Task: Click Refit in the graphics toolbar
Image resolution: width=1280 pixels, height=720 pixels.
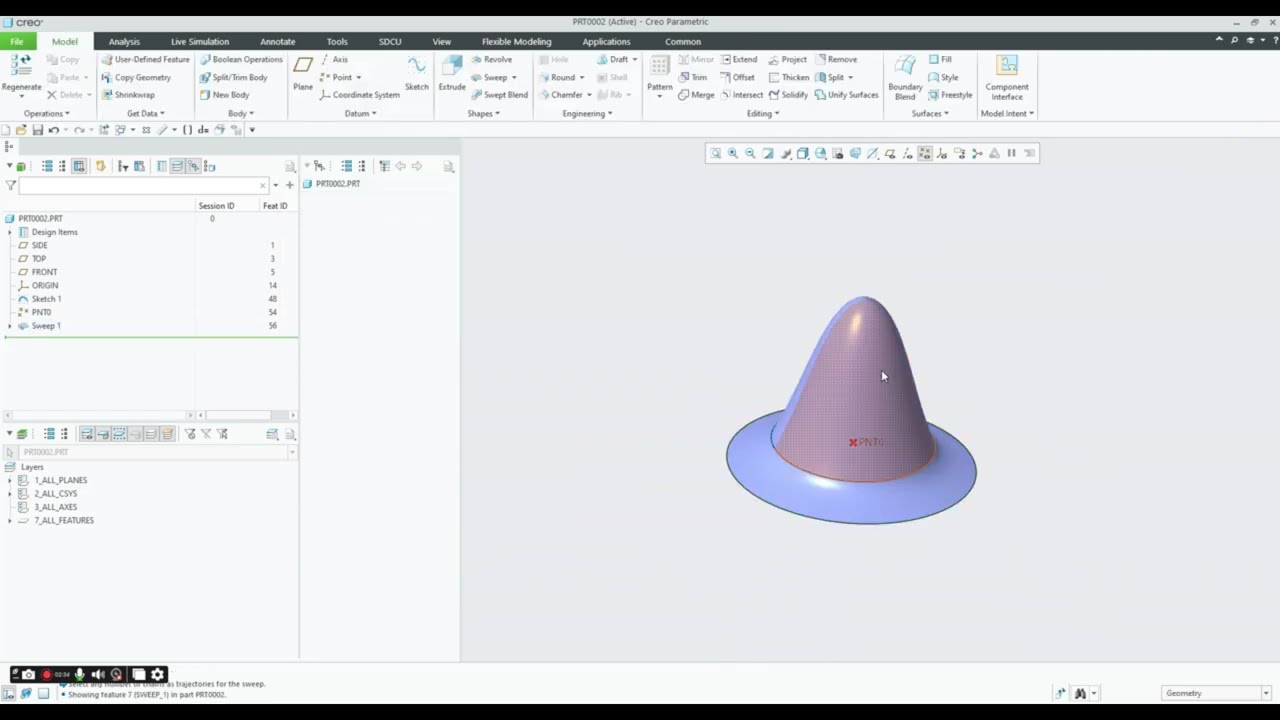Action: point(715,153)
